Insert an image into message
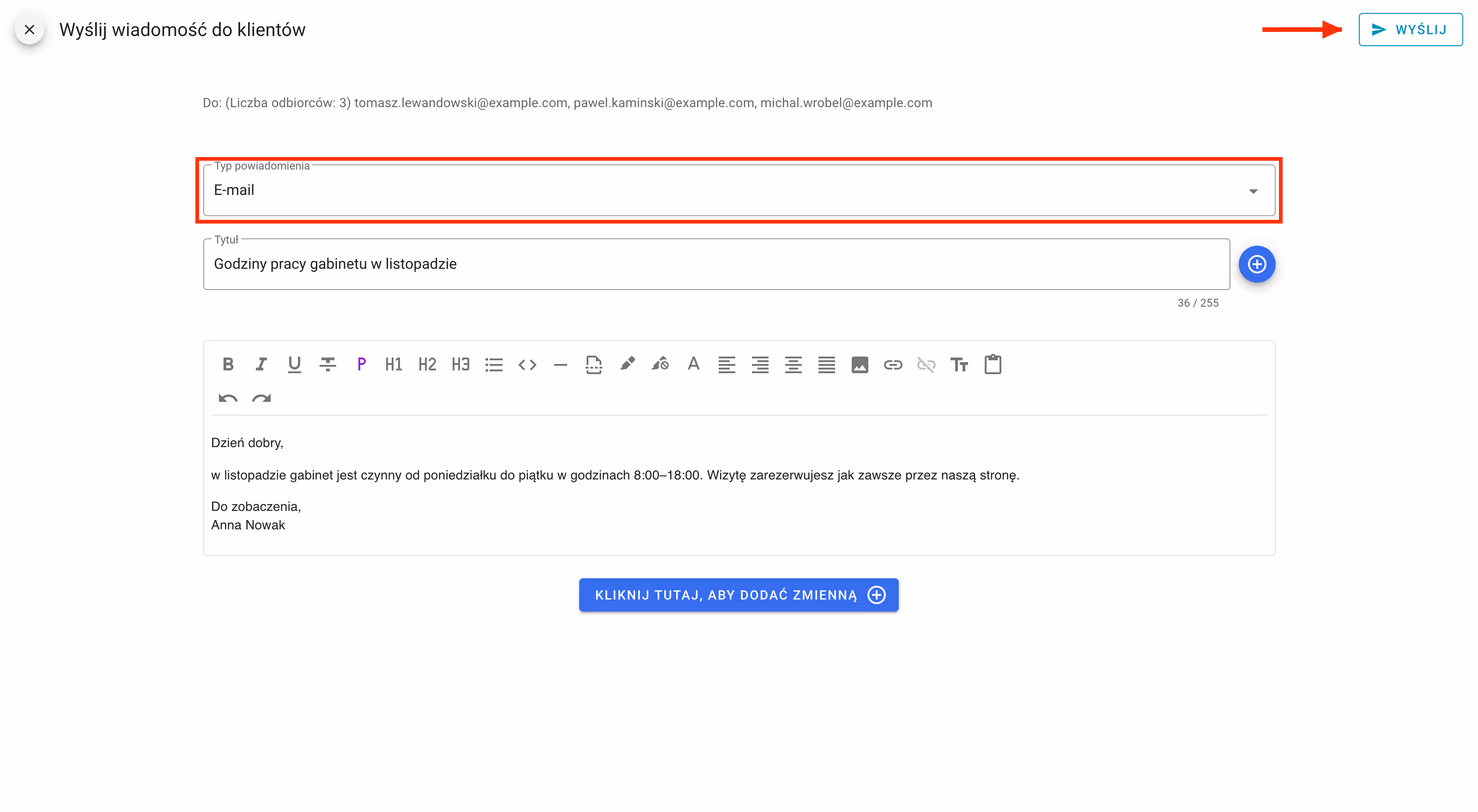 [860, 365]
